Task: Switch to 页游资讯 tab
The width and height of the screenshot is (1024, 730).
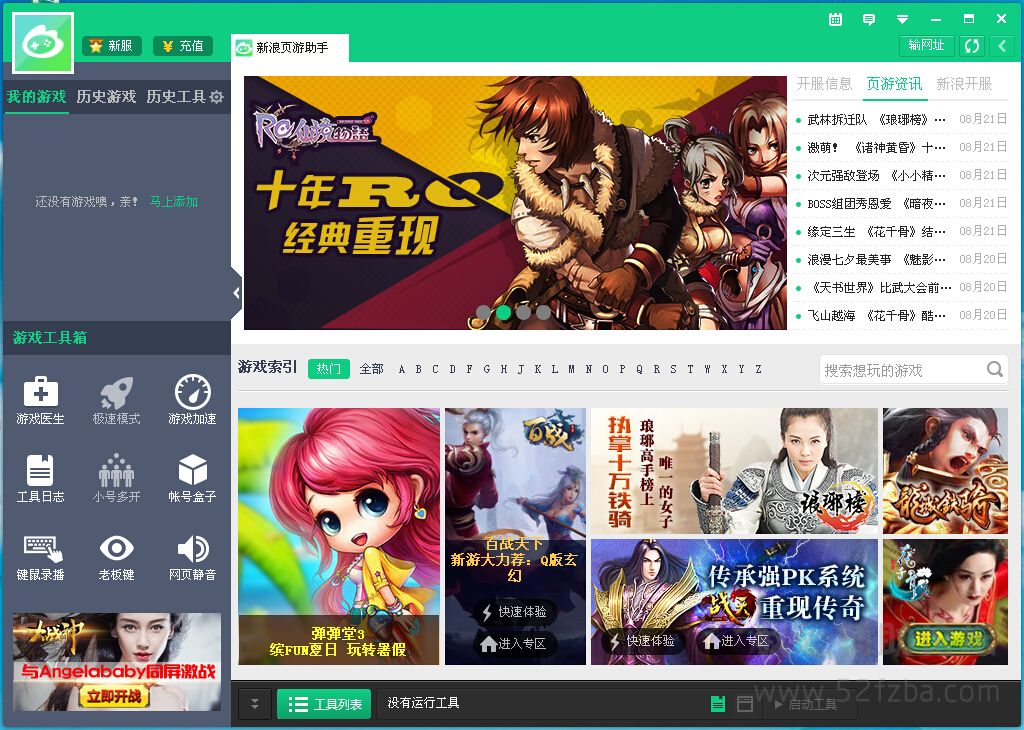Action: coord(894,84)
